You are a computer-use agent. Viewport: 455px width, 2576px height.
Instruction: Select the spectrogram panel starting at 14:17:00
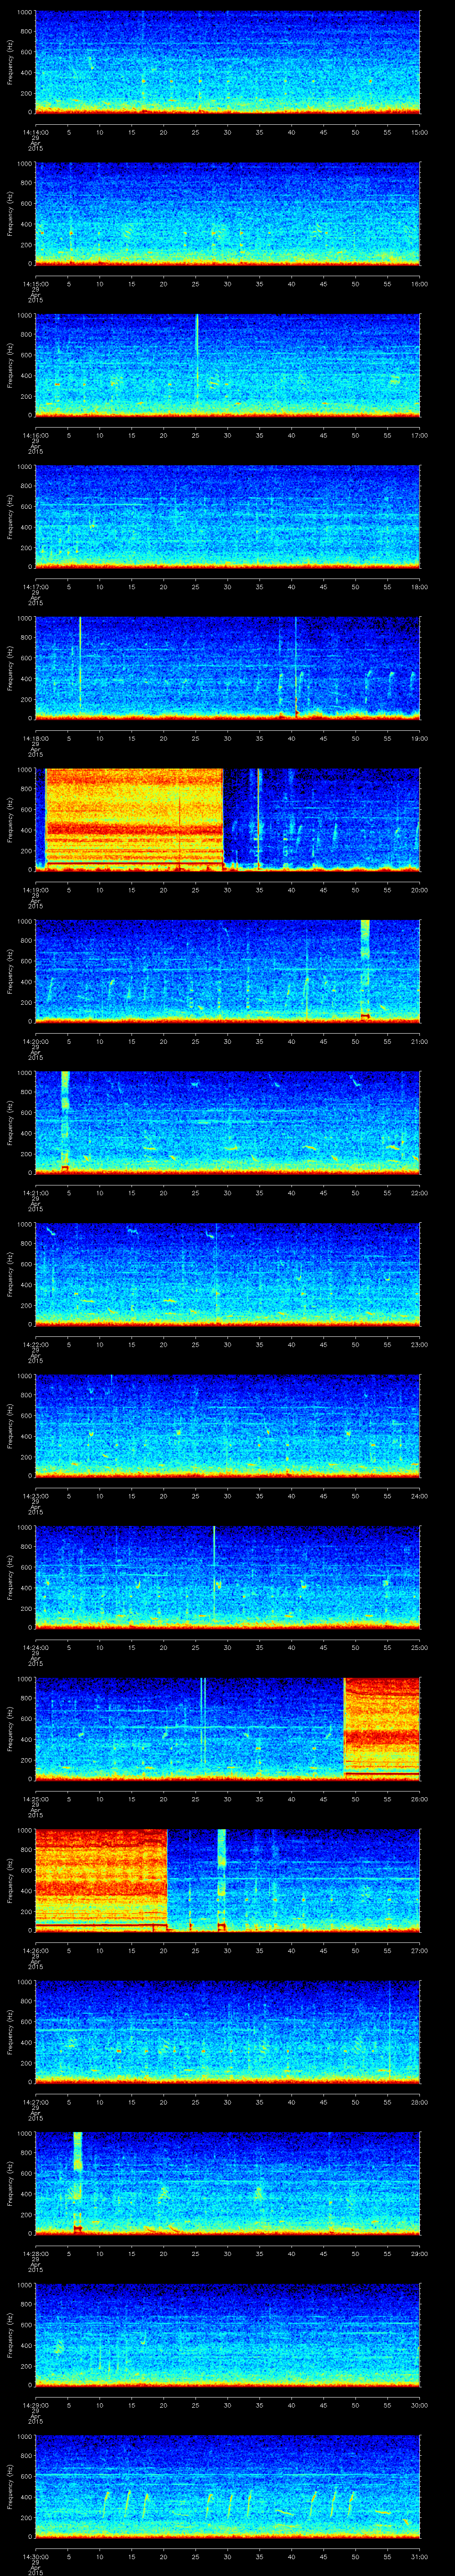227,516
